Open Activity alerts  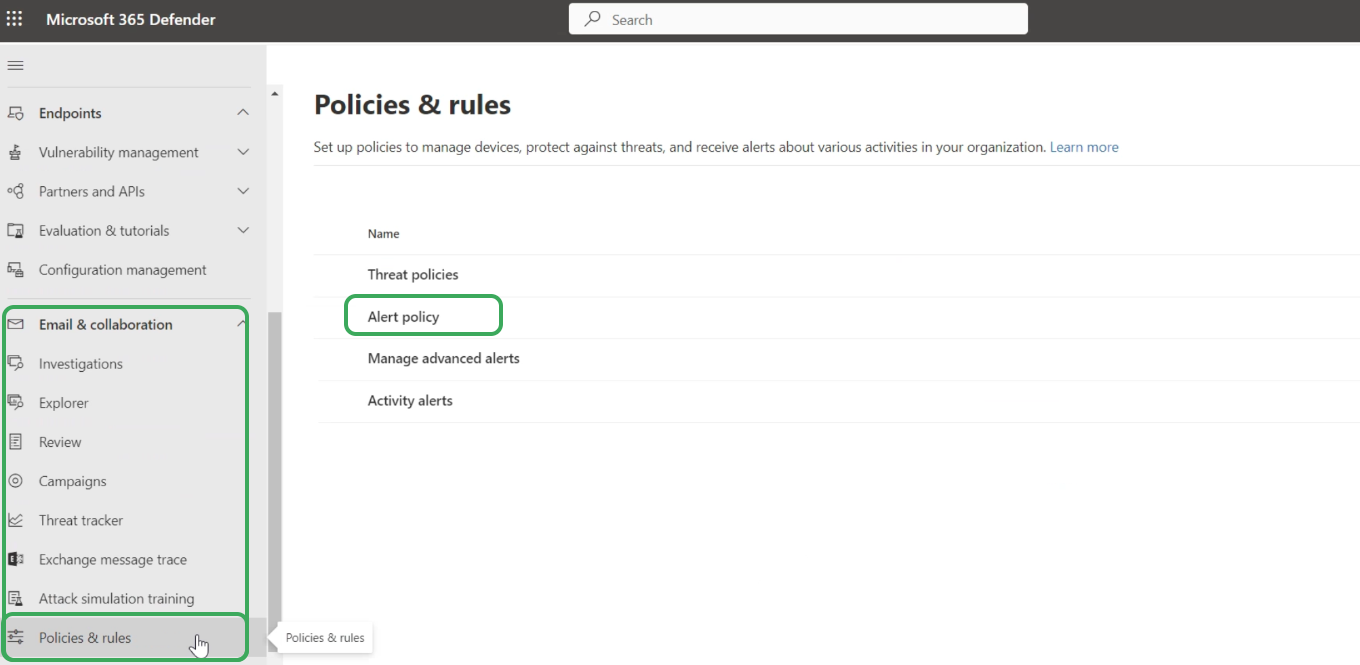coord(410,400)
